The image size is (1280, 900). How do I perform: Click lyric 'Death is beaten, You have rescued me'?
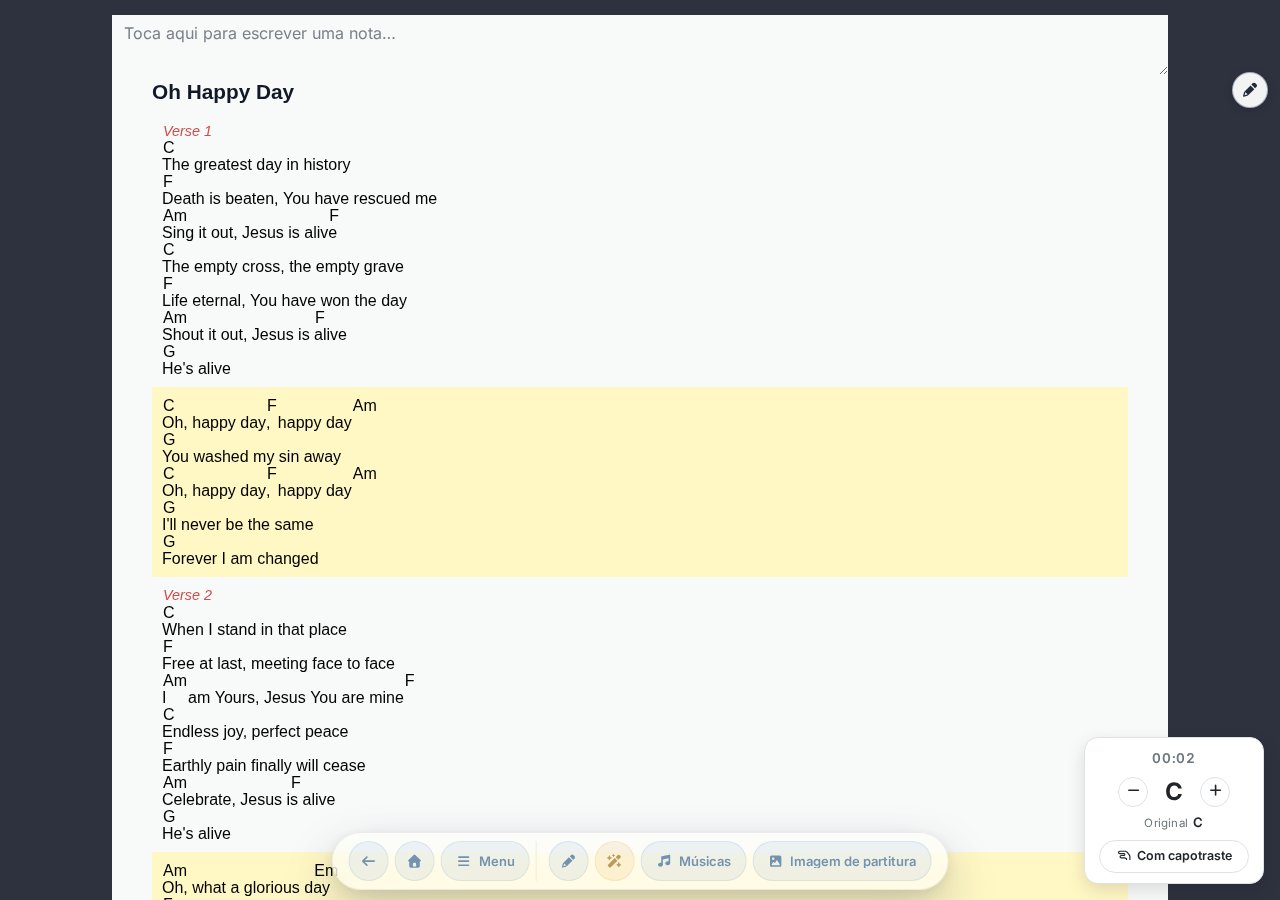(x=299, y=199)
